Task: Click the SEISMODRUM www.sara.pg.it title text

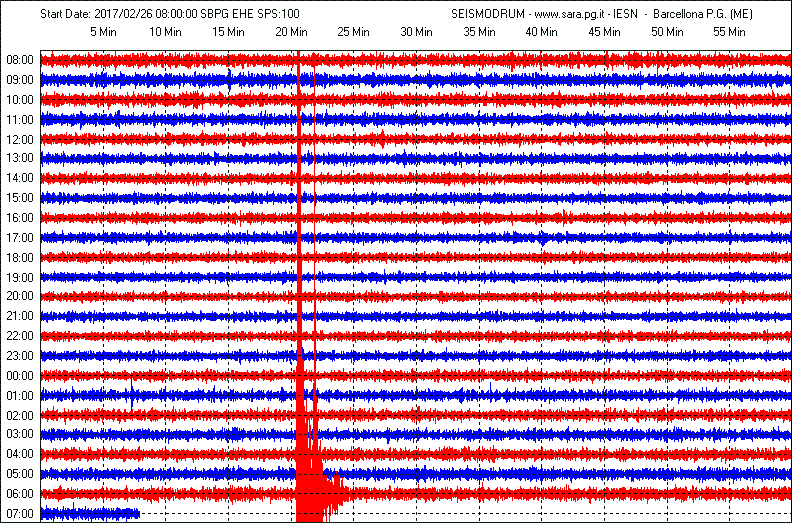Action: (x=602, y=14)
